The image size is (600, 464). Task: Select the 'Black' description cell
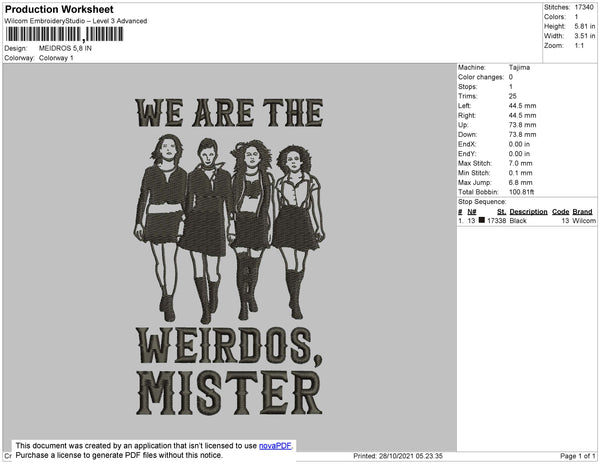click(x=518, y=221)
